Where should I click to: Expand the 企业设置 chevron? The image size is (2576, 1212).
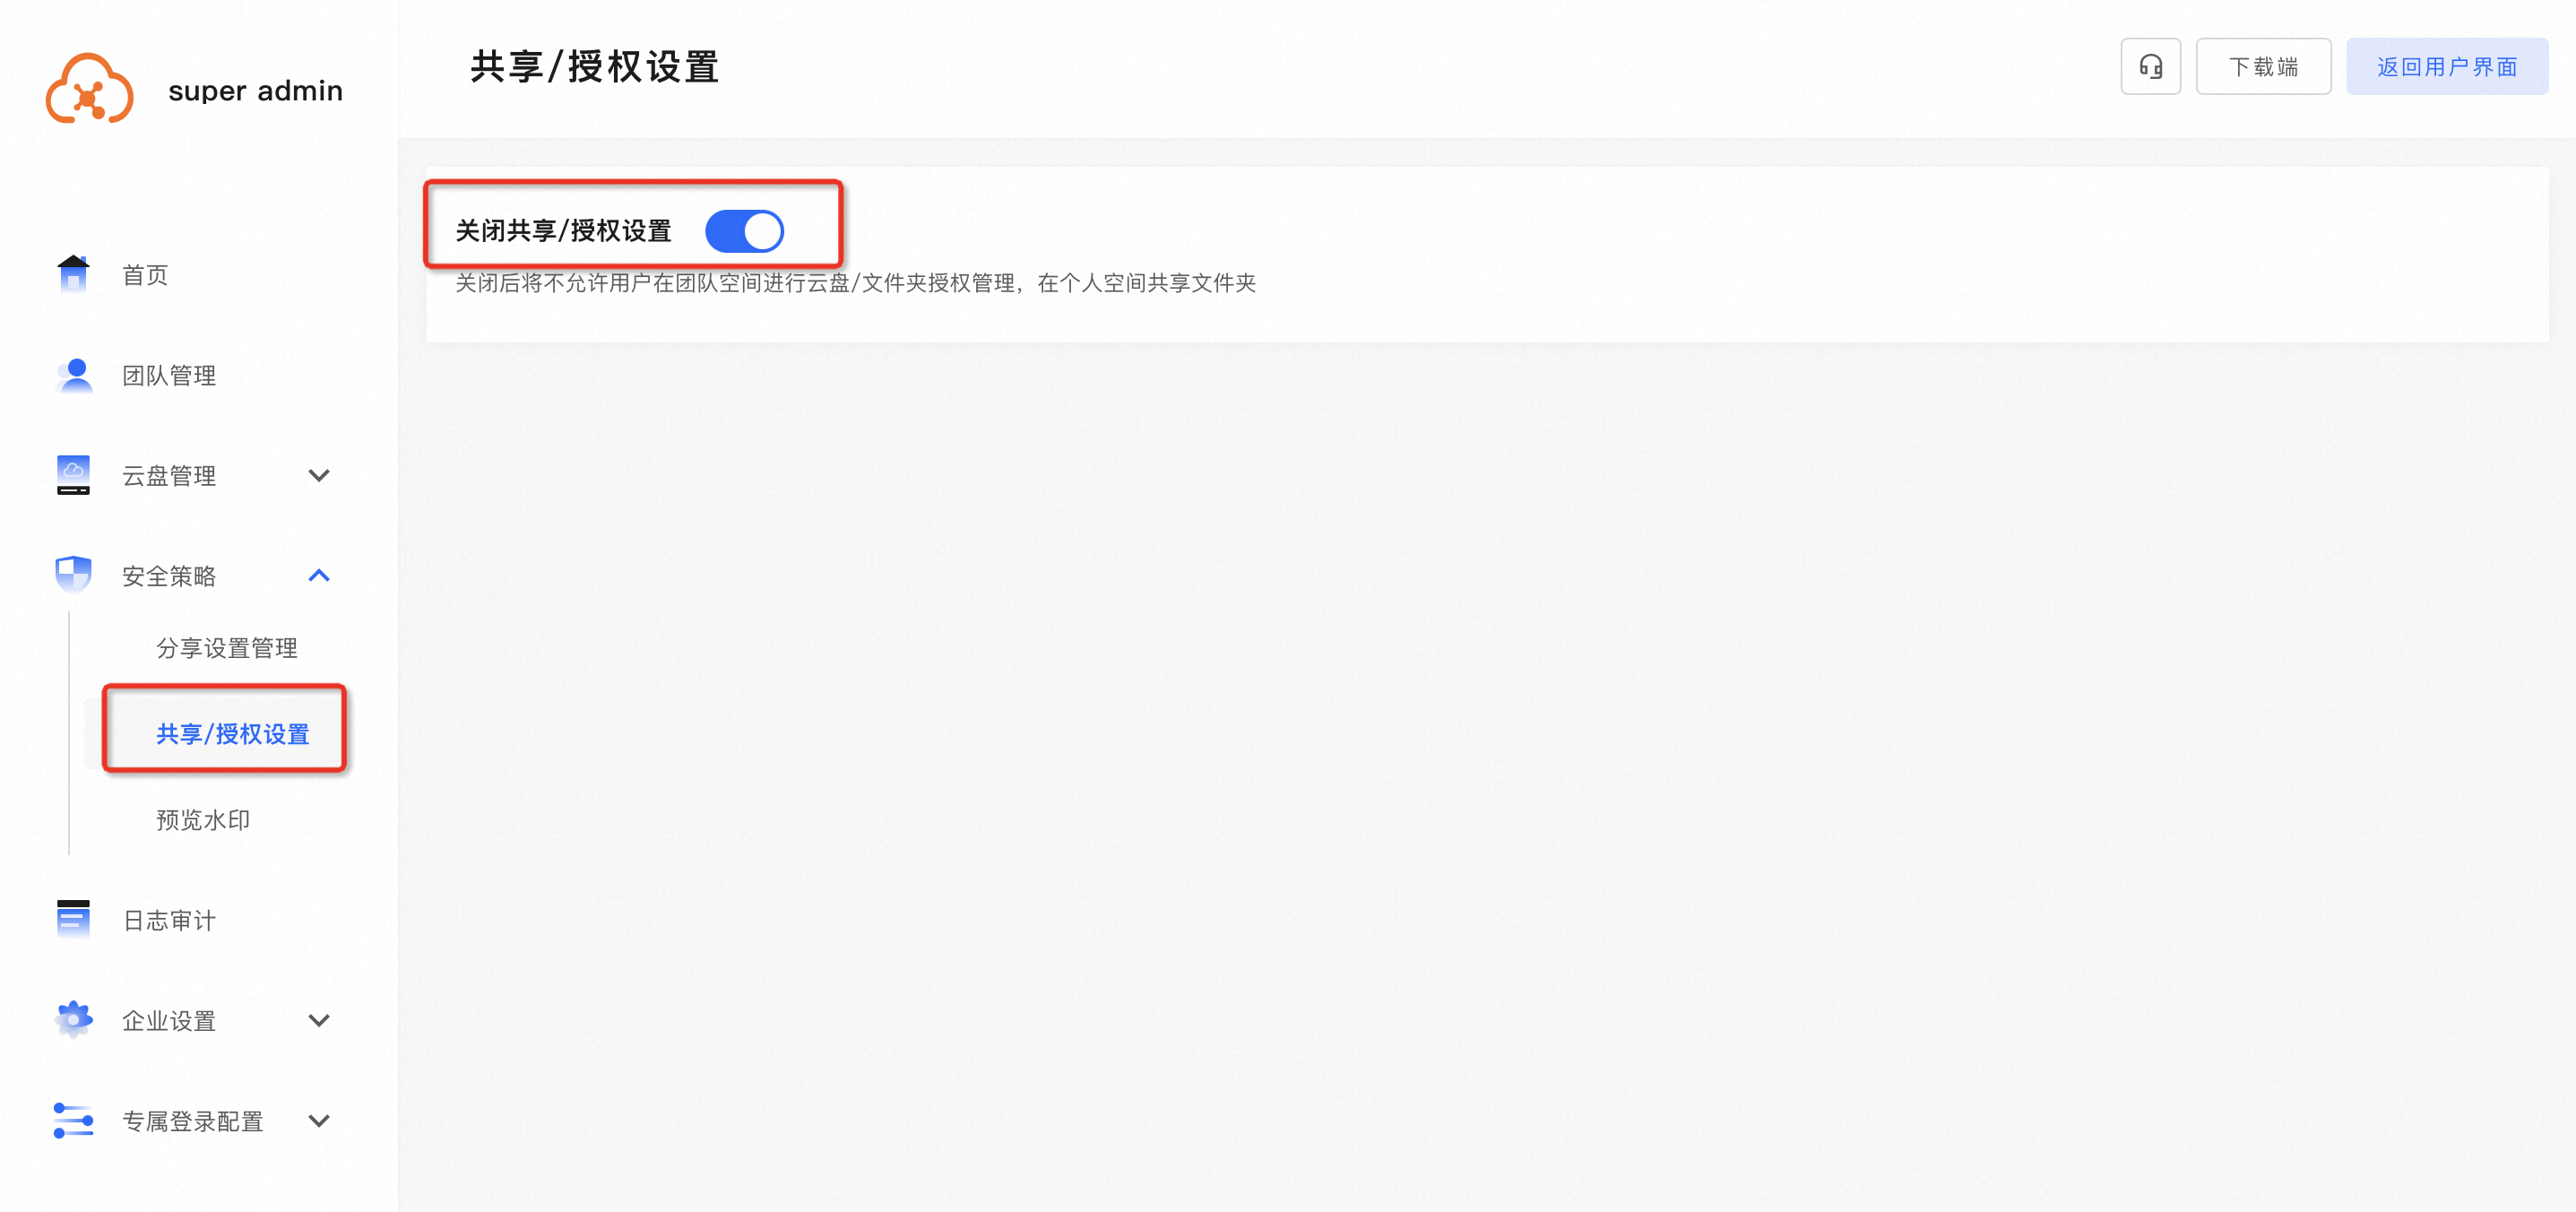click(319, 1020)
